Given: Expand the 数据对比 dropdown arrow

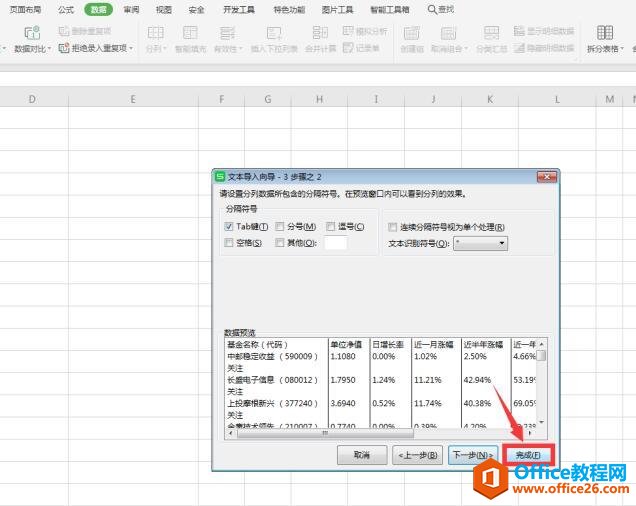Looking at the screenshot, I should pyautogui.click(x=49, y=49).
